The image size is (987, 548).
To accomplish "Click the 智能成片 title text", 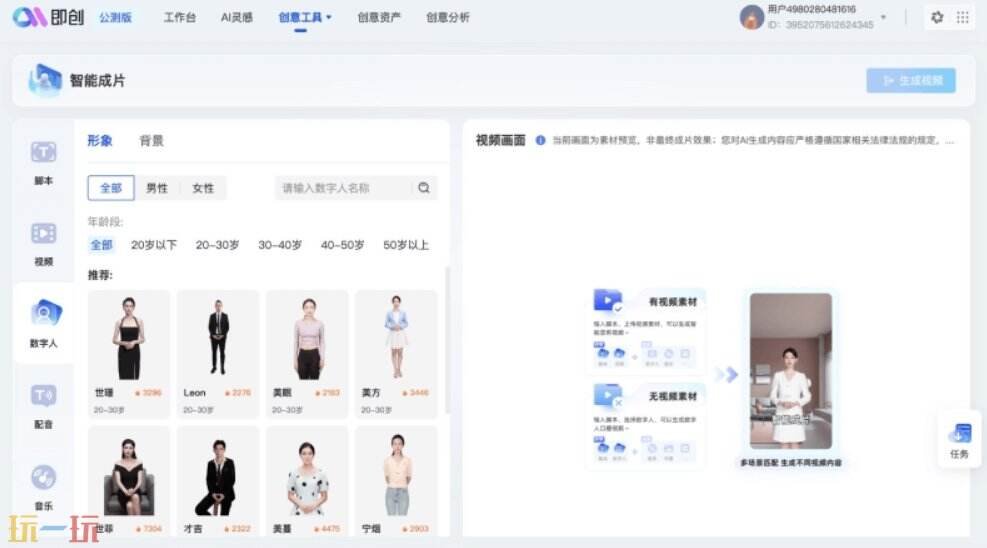I will pos(97,81).
